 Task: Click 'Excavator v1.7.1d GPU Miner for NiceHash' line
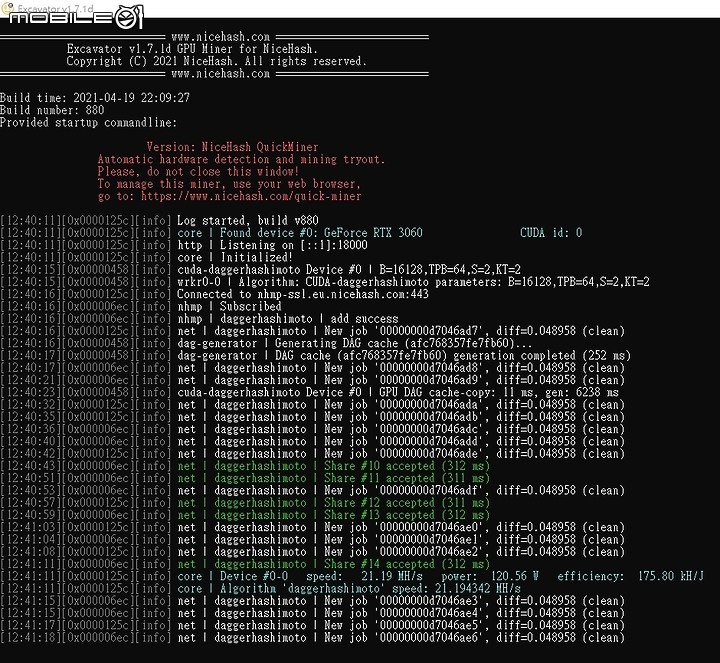coord(192,49)
